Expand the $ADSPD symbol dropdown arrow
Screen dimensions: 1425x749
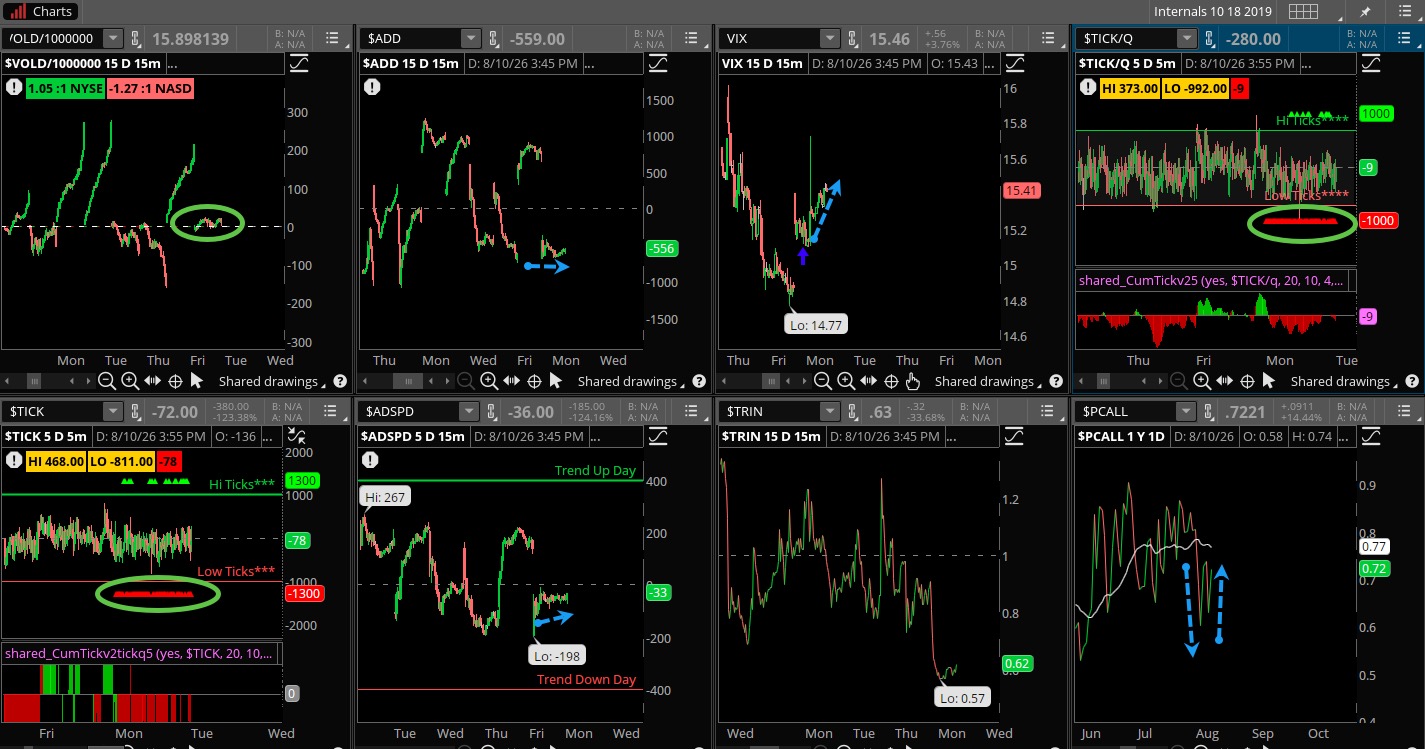point(471,411)
